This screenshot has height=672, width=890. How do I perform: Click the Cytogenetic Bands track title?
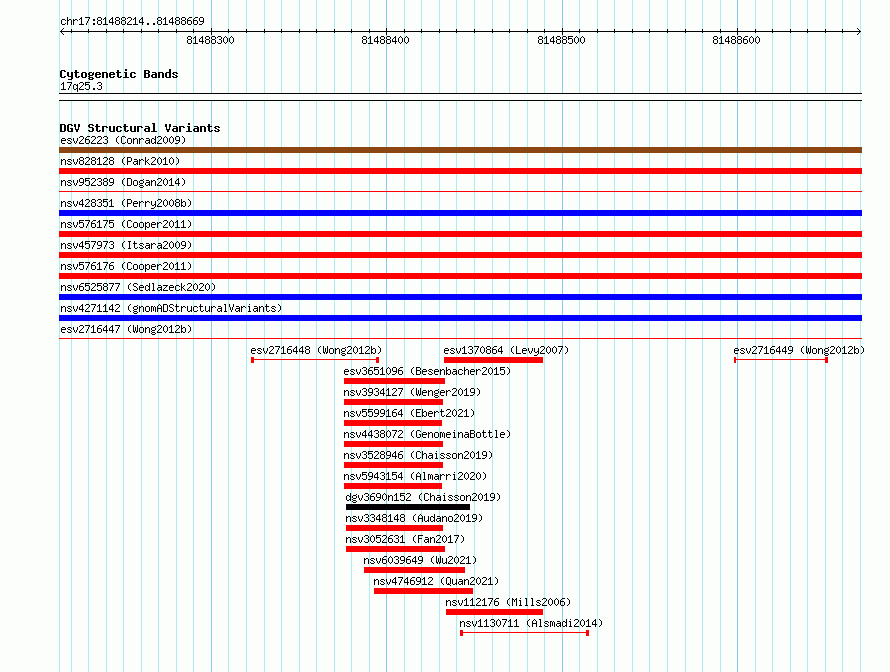[119, 74]
